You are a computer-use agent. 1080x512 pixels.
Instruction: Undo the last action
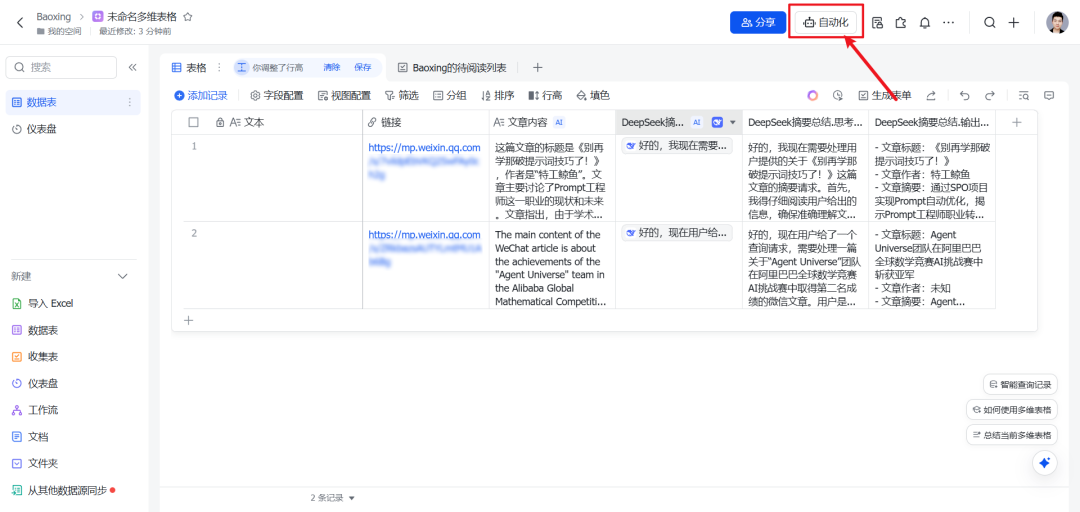964,96
